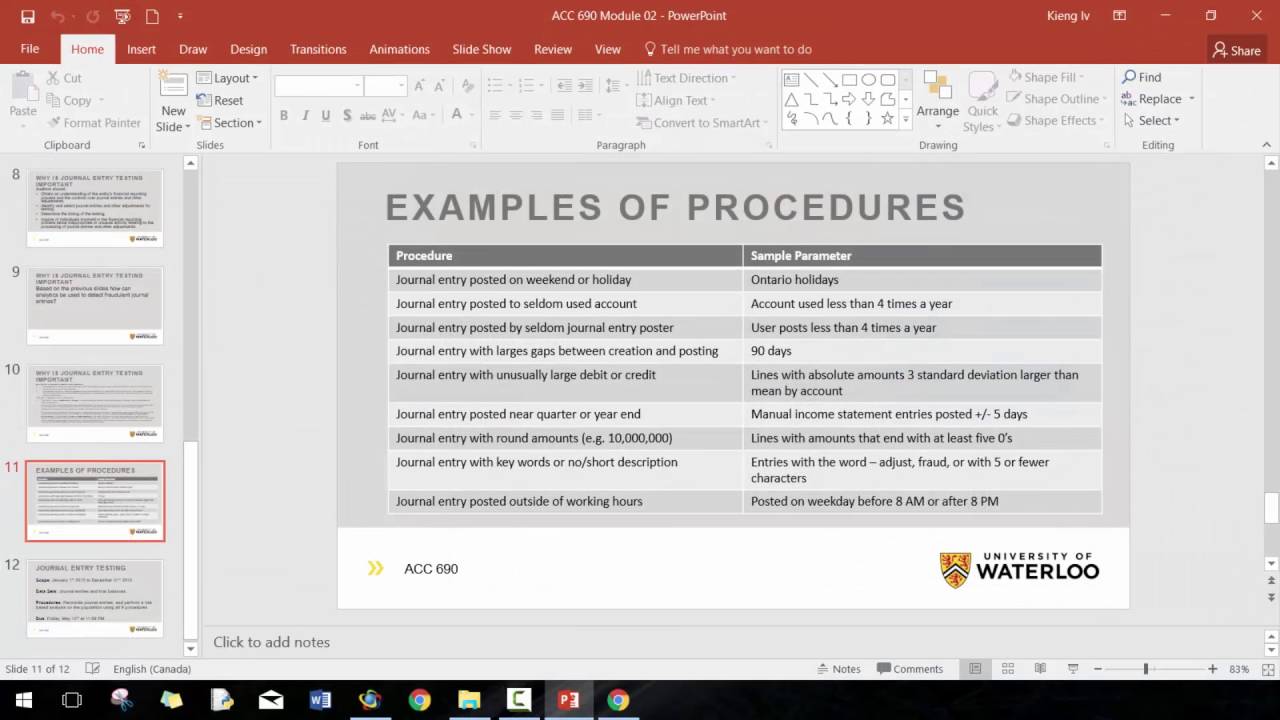
Task: Click the zoom out minus icon
Action: tap(1098, 669)
